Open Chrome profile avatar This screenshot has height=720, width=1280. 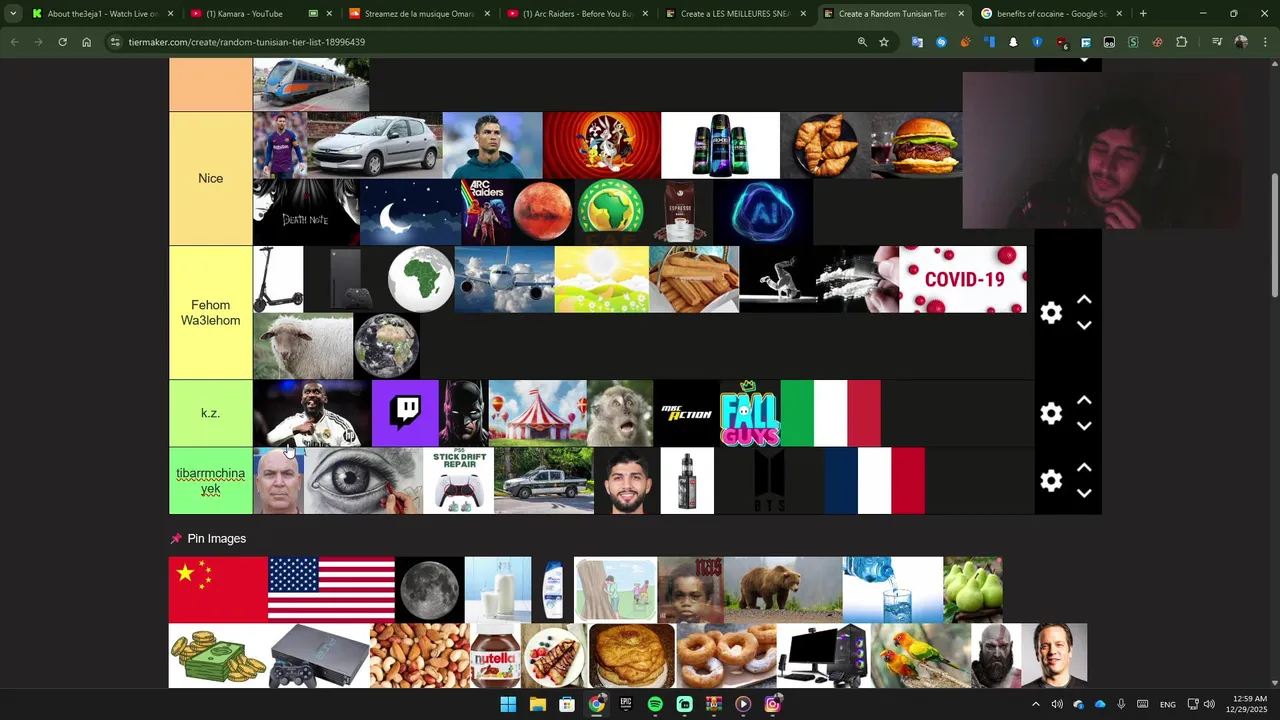(x=1241, y=42)
